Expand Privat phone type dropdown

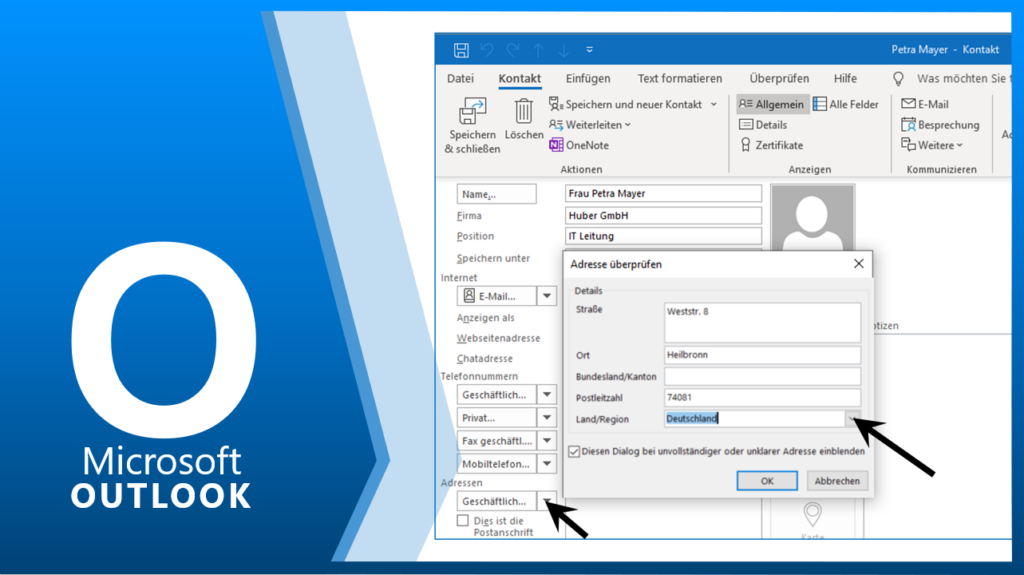point(547,418)
